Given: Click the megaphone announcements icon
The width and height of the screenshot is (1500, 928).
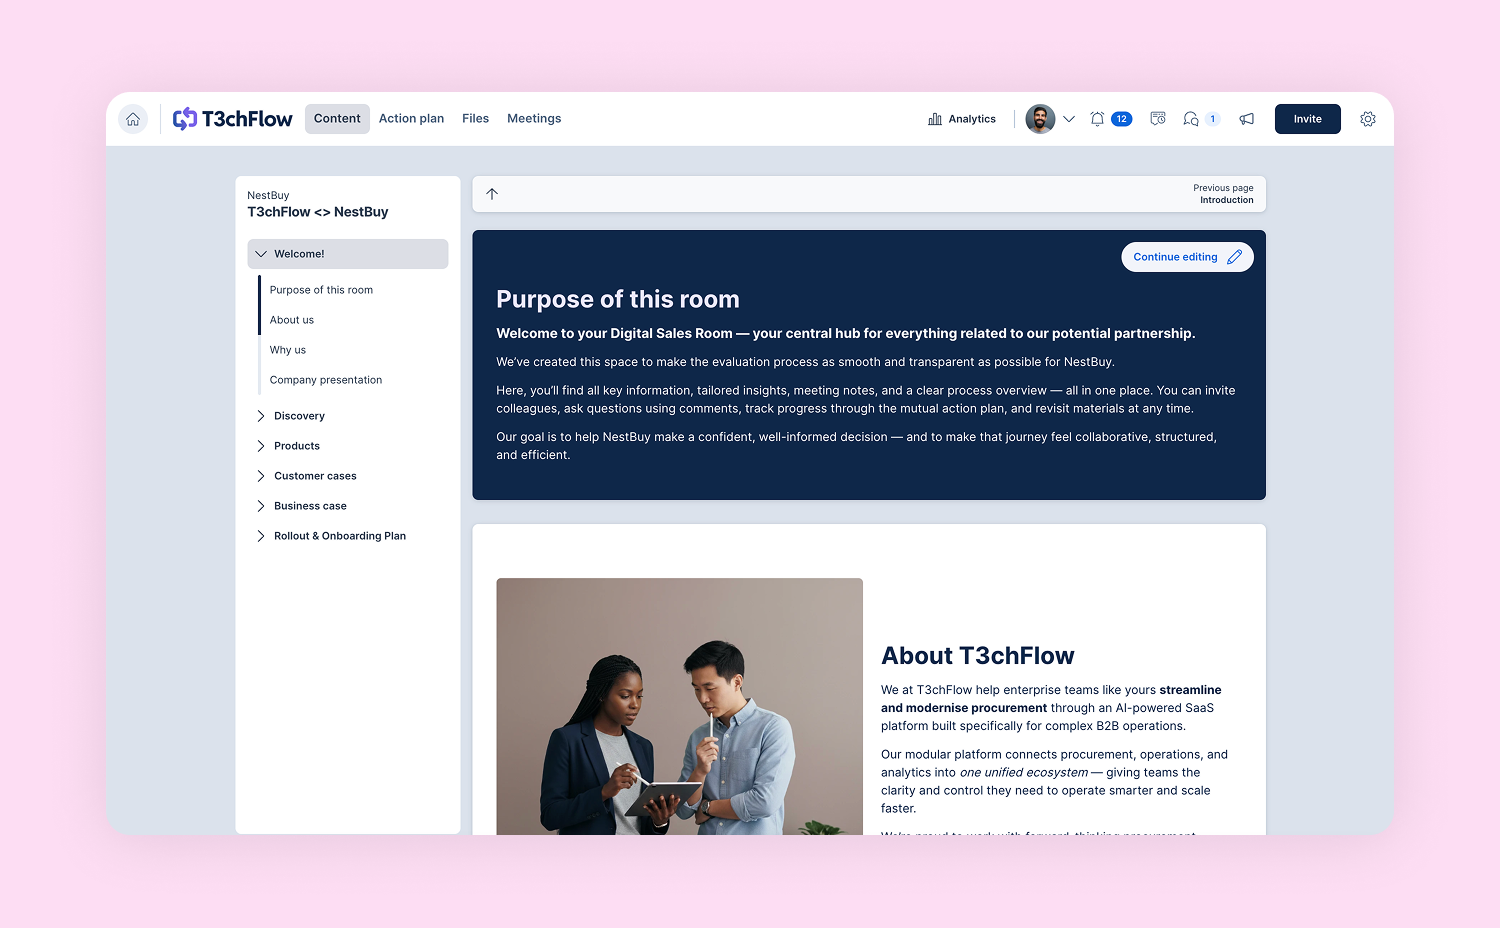Looking at the screenshot, I should (x=1247, y=119).
